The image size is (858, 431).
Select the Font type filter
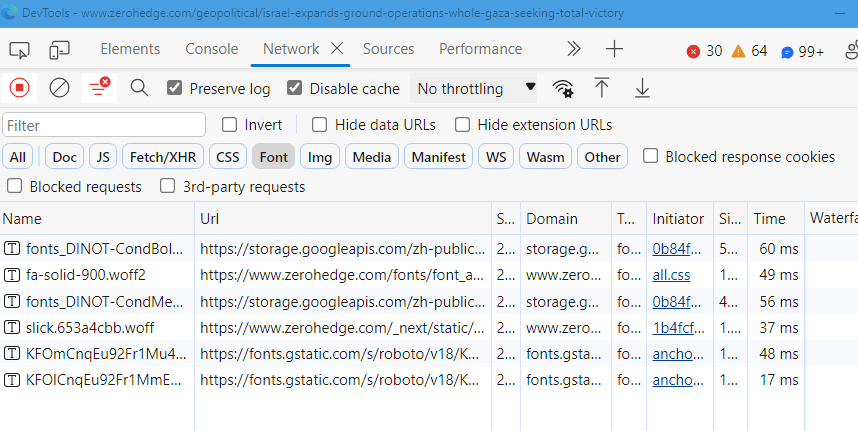[274, 157]
